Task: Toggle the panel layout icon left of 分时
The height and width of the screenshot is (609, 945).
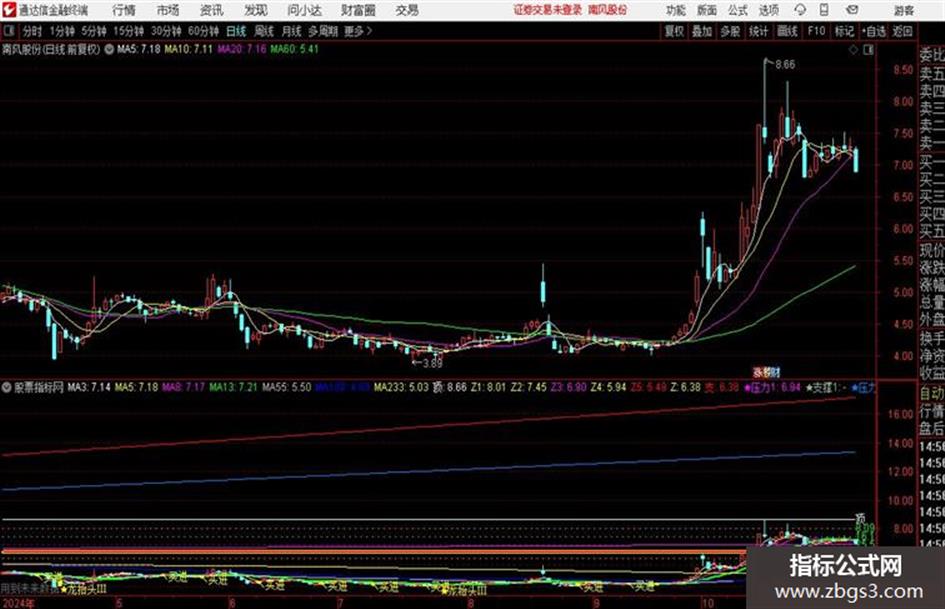Action: pyautogui.click(x=8, y=31)
